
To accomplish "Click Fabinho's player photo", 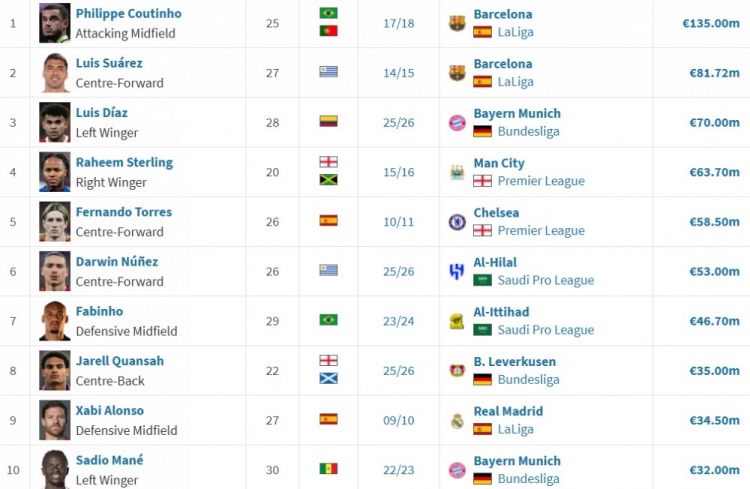I will [55, 321].
